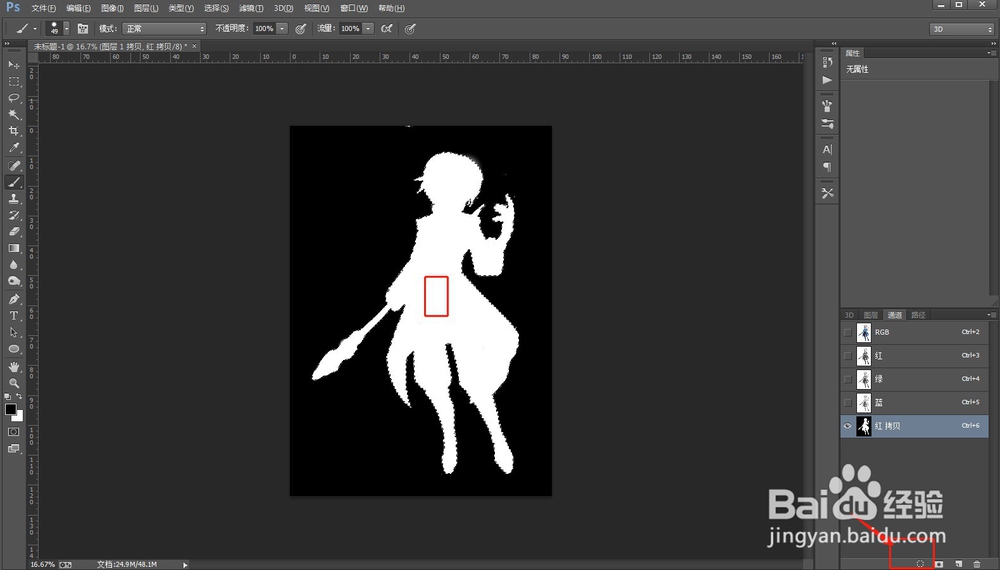Select the Ellipse shape tool

click(x=13, y=349)
